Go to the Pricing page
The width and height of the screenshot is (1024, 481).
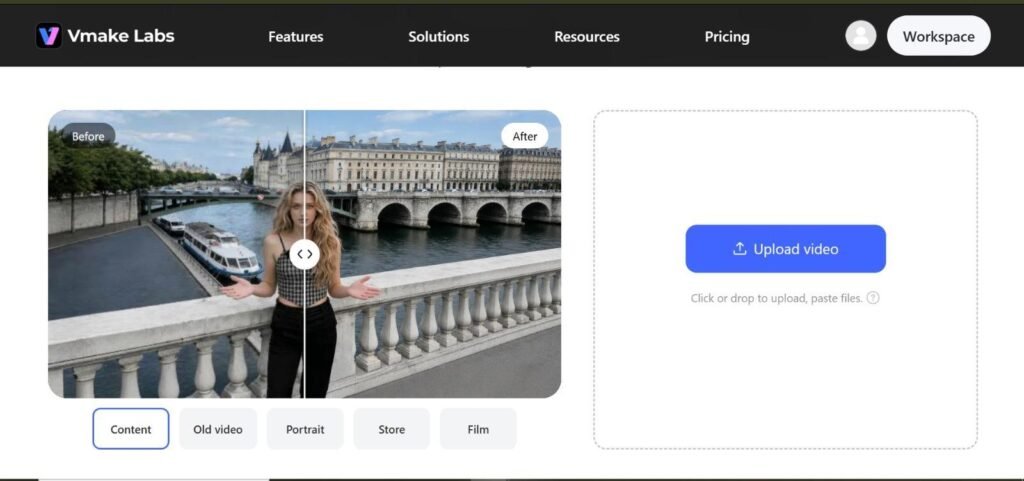(727, 37)
